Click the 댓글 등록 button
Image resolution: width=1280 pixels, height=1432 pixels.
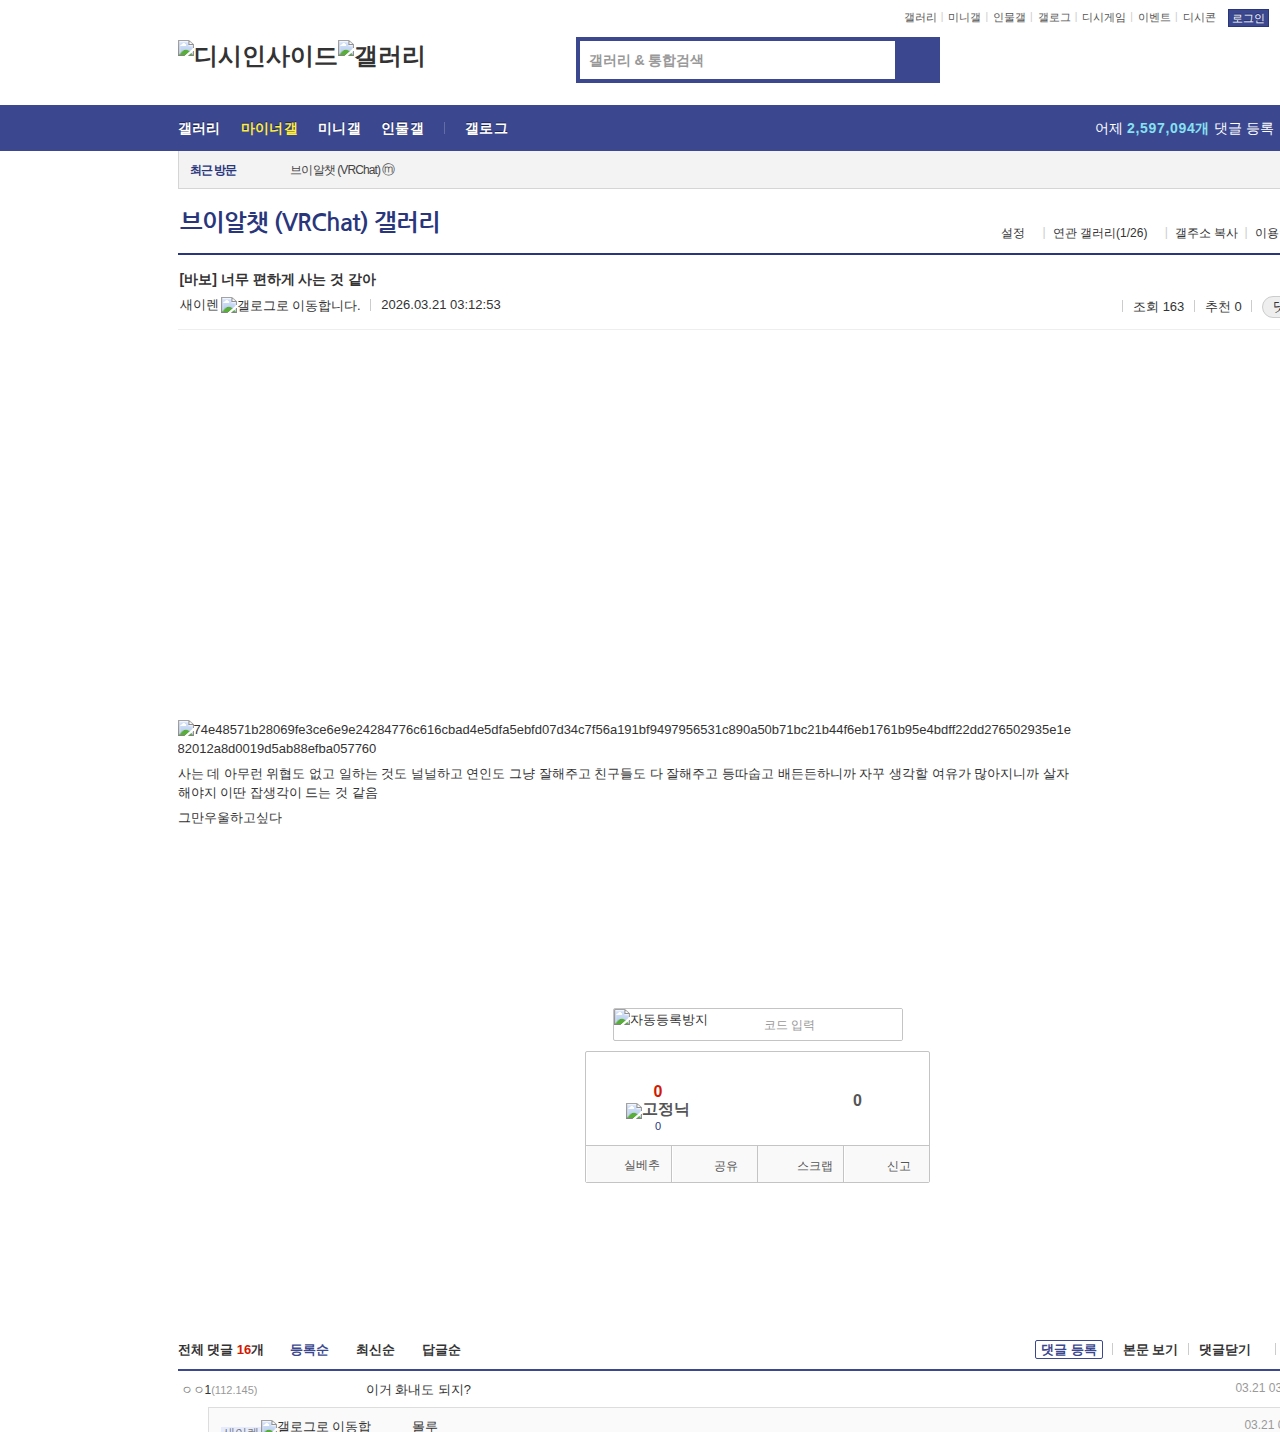point(1069,1350)
